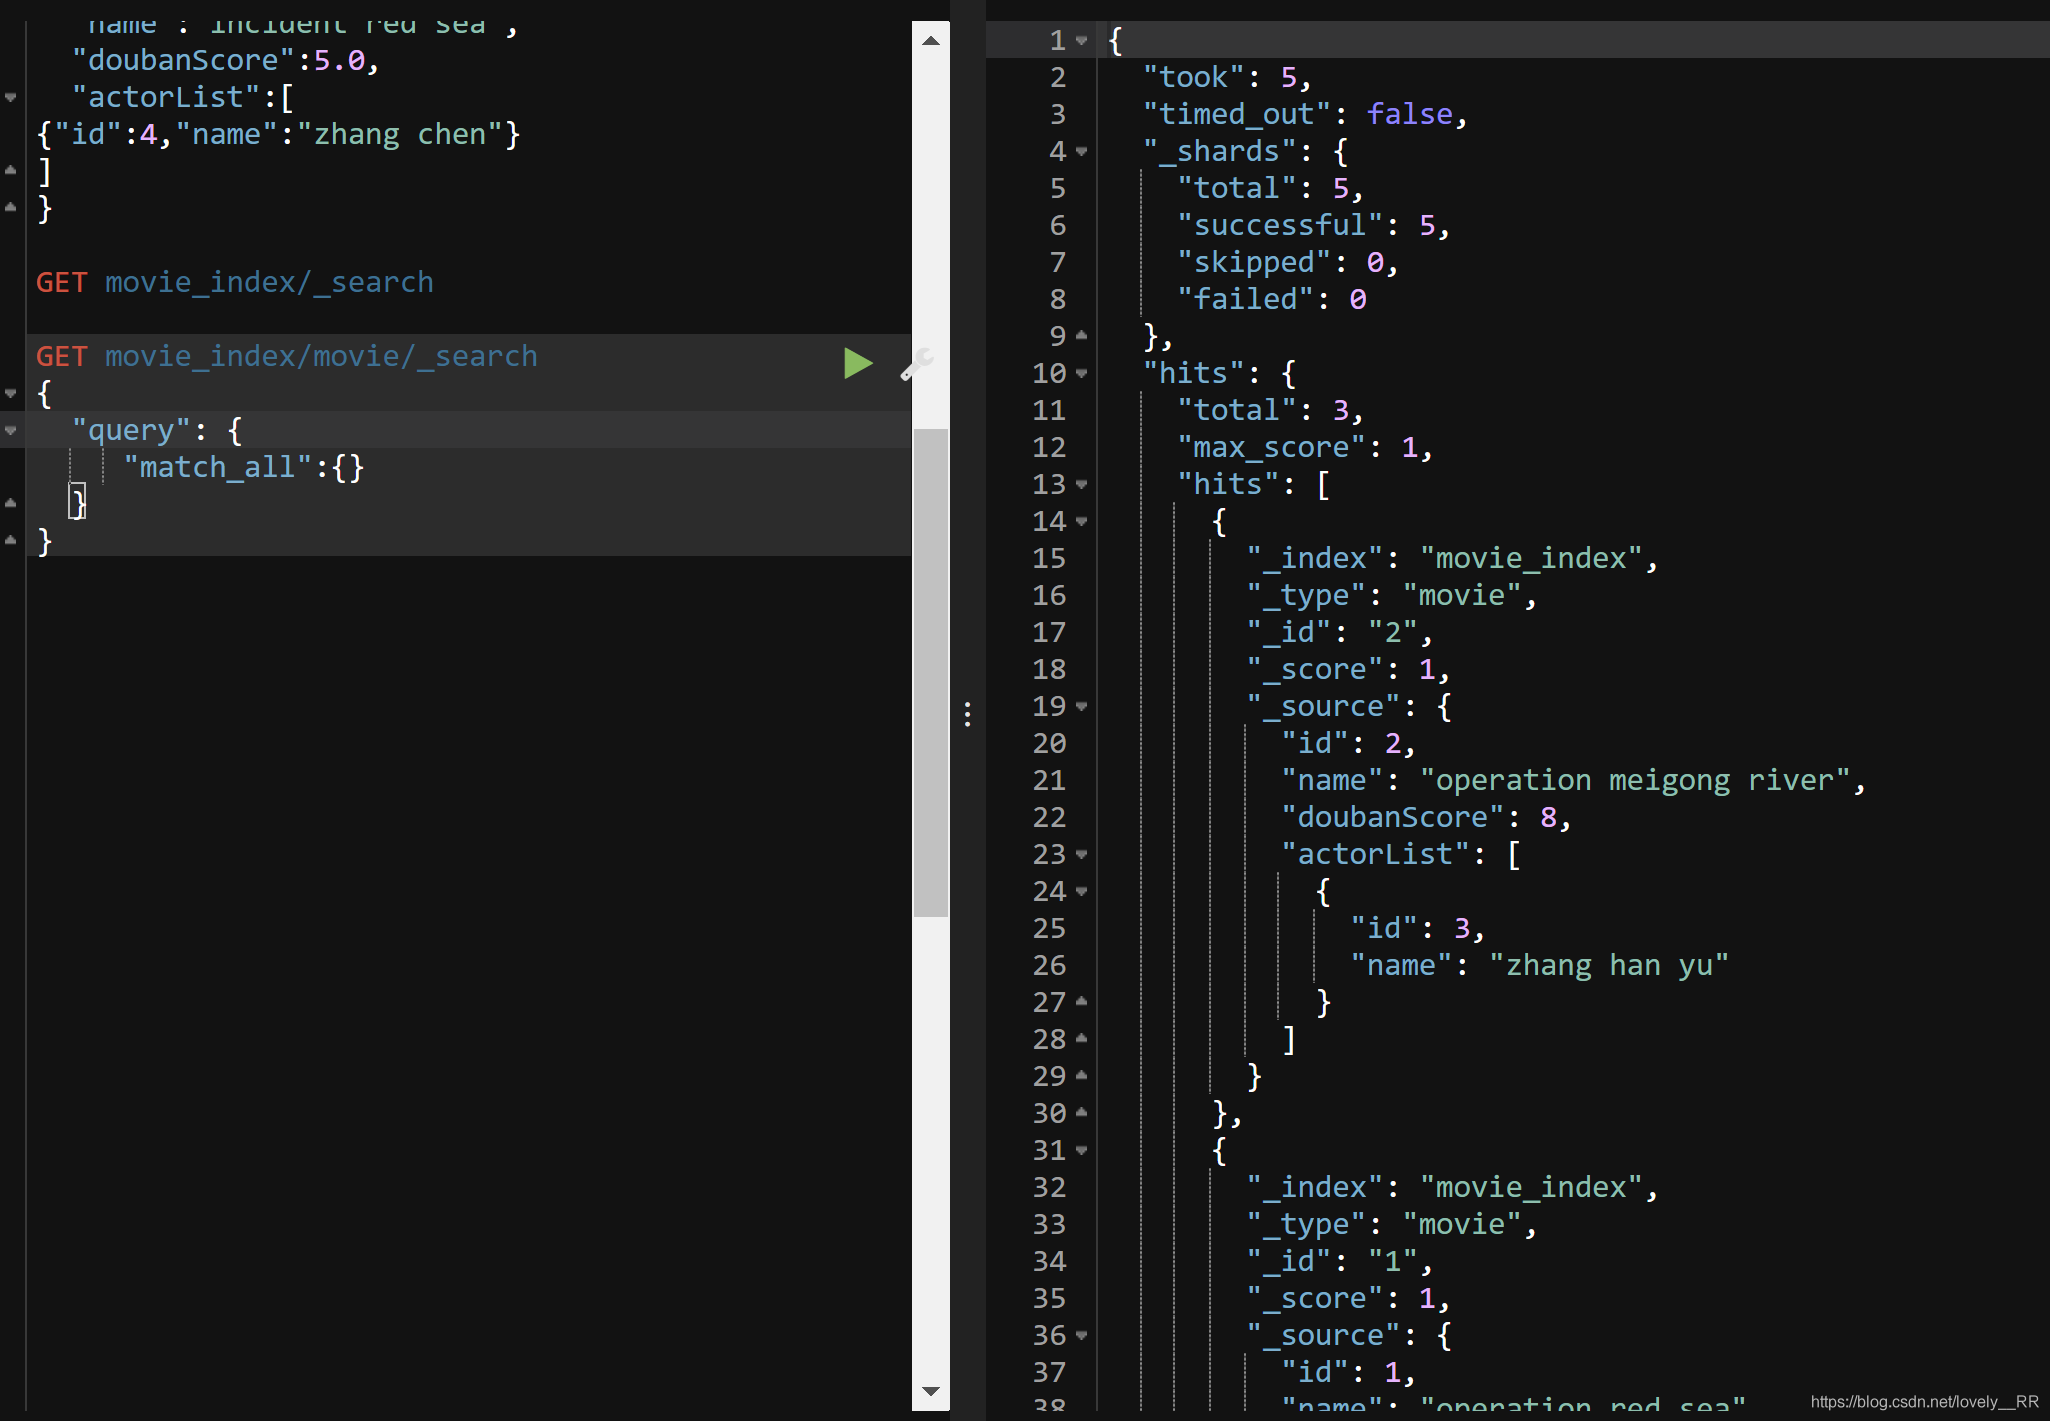Collapse first hit object at line 14
Image resolution: width=2050 pixels, height=1421 pixels.
pyautogui.click(x=1081, y=522)
